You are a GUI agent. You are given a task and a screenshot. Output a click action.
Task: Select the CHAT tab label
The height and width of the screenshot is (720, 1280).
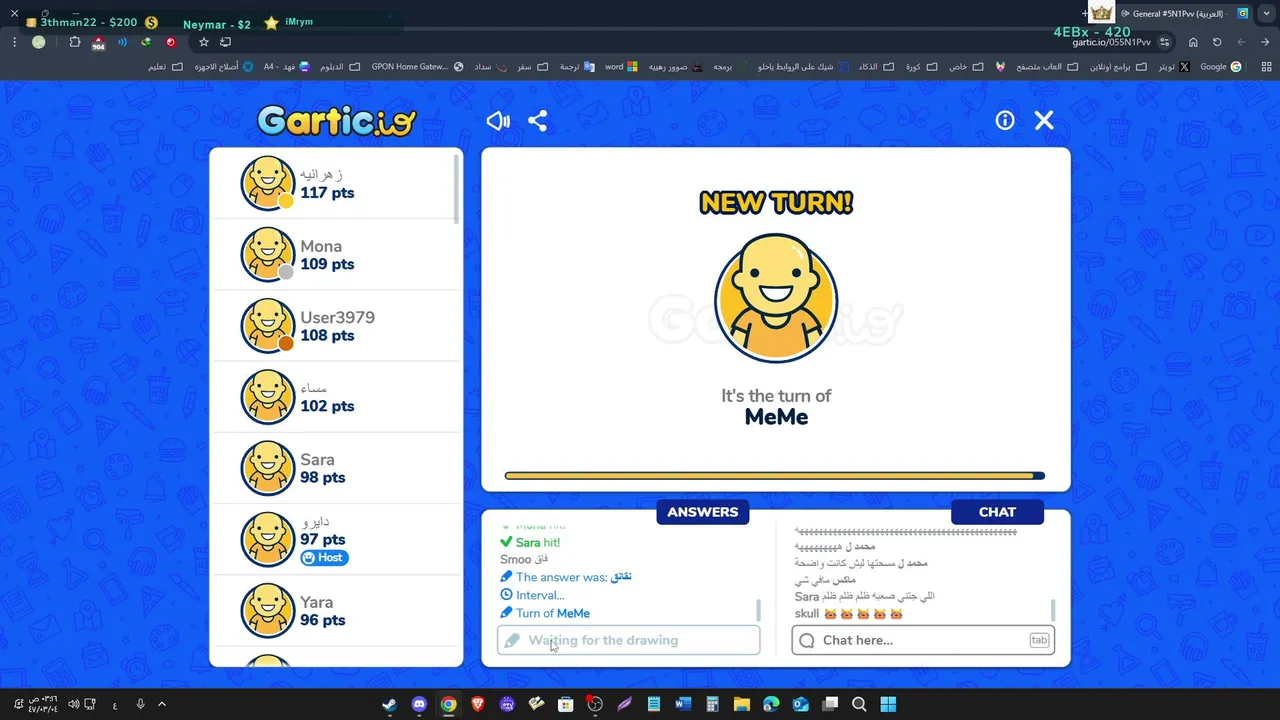point(997,512)
